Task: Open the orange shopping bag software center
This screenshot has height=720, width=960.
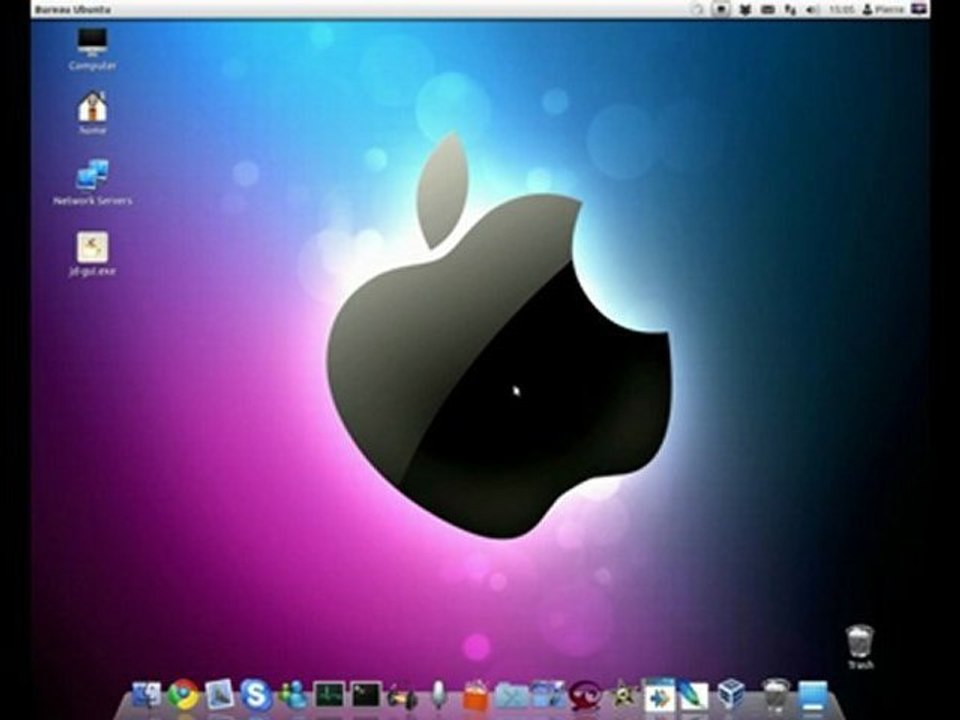Action: coord(476,696)
